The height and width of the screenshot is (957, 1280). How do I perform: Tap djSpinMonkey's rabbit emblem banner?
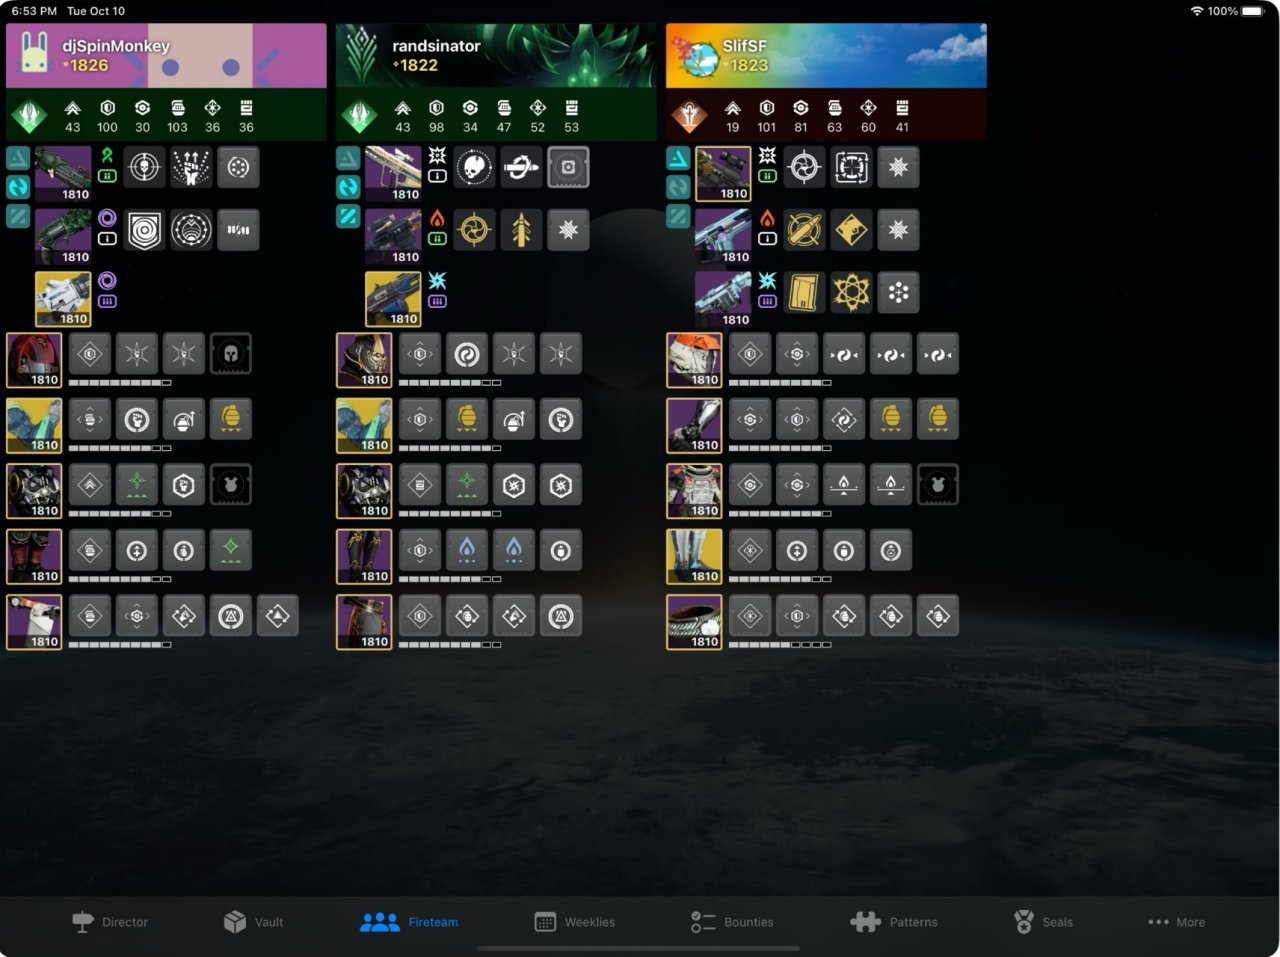166,56
